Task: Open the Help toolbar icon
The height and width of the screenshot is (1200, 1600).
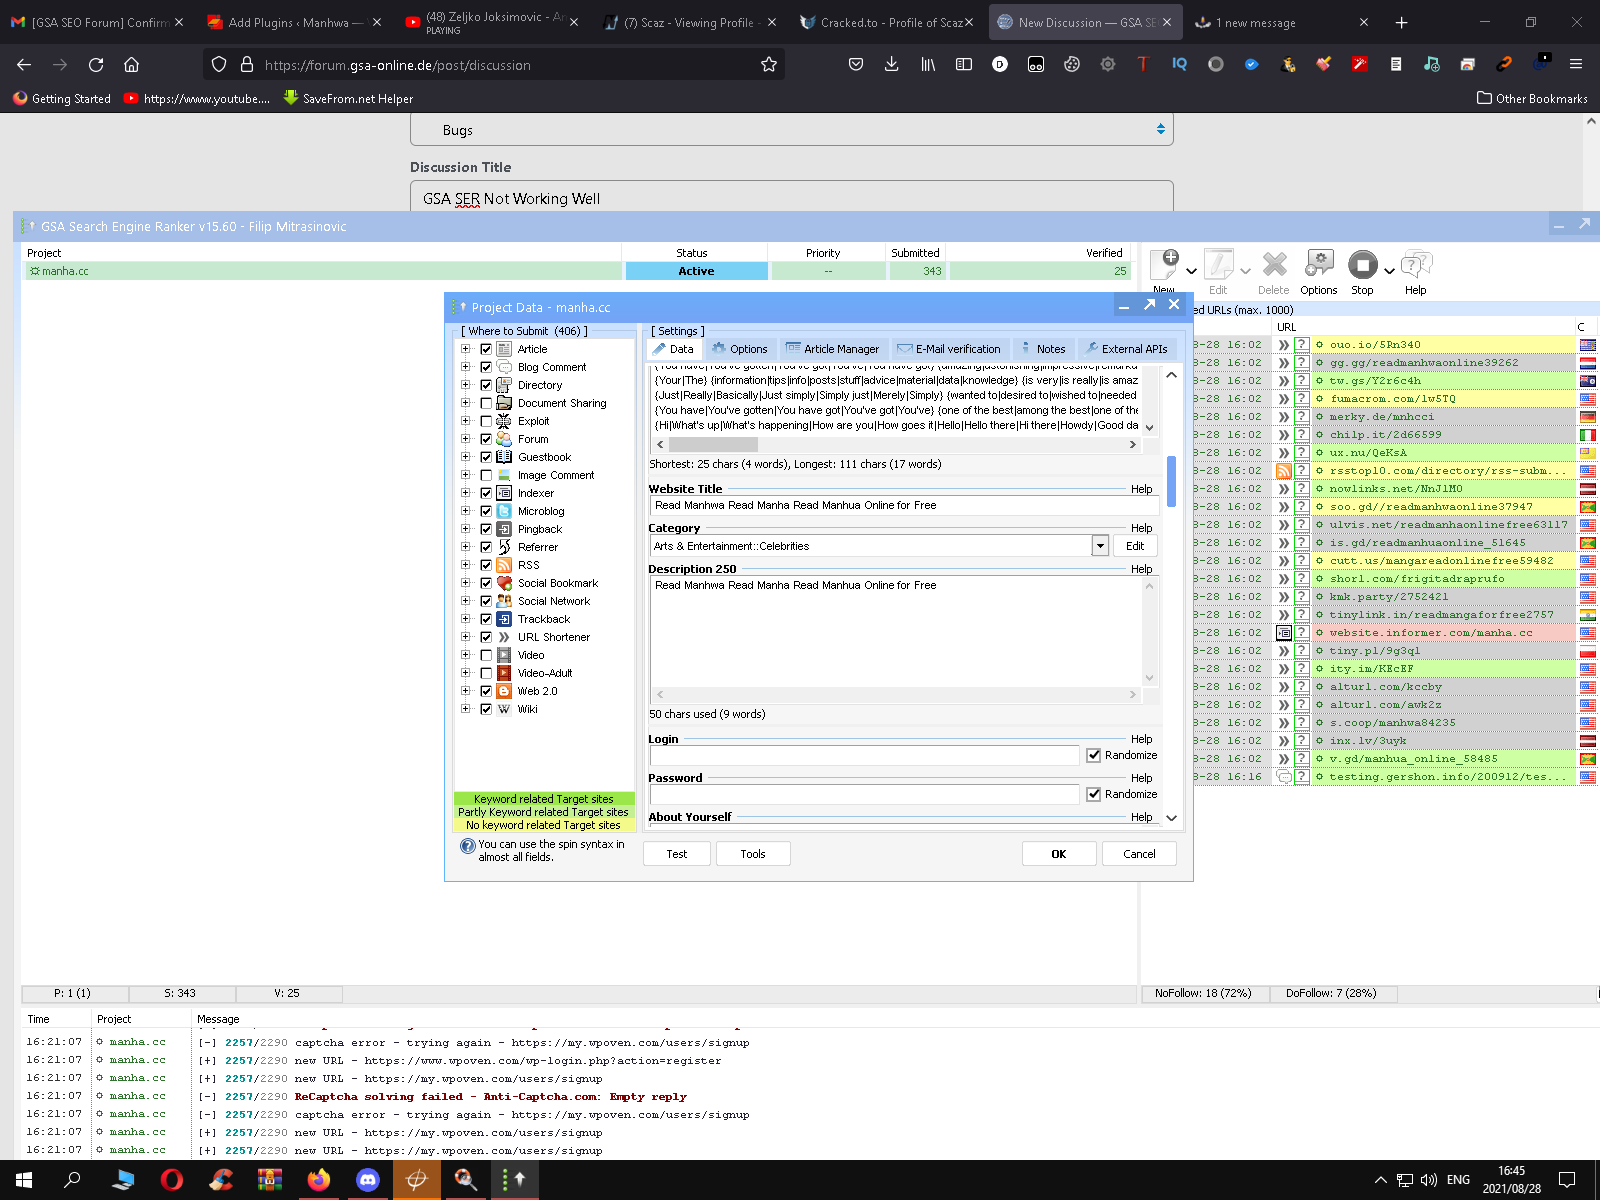Action: 1416,264
